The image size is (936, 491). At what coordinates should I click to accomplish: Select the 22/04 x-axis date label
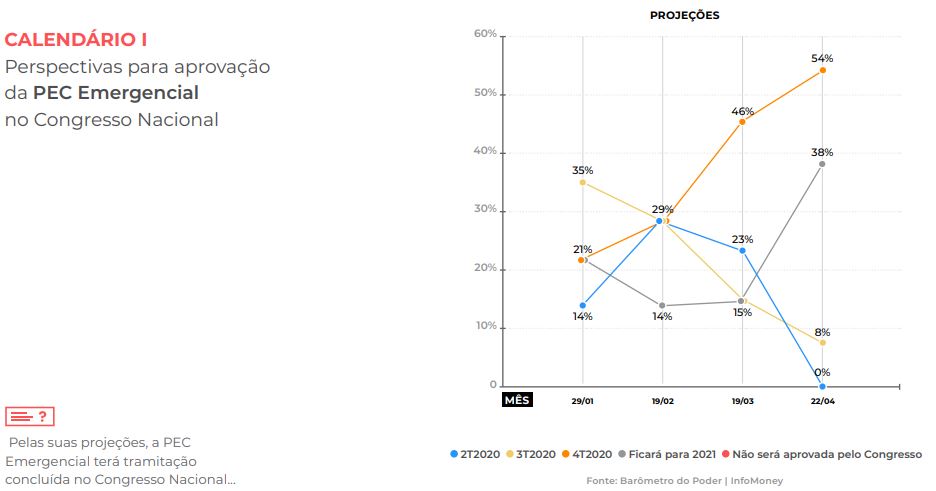pyautogui.click(x=822, y=401)
